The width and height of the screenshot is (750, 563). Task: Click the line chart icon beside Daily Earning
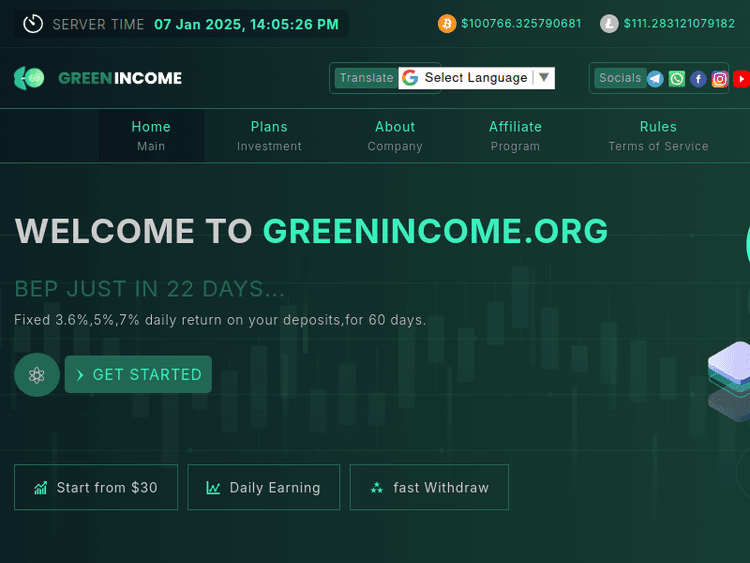213,487
